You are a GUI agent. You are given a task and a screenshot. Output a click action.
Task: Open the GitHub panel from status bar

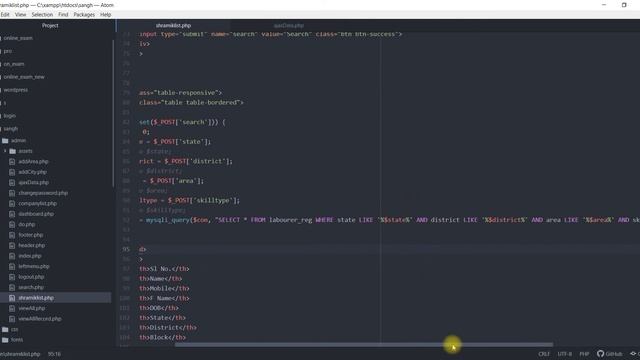610,354
